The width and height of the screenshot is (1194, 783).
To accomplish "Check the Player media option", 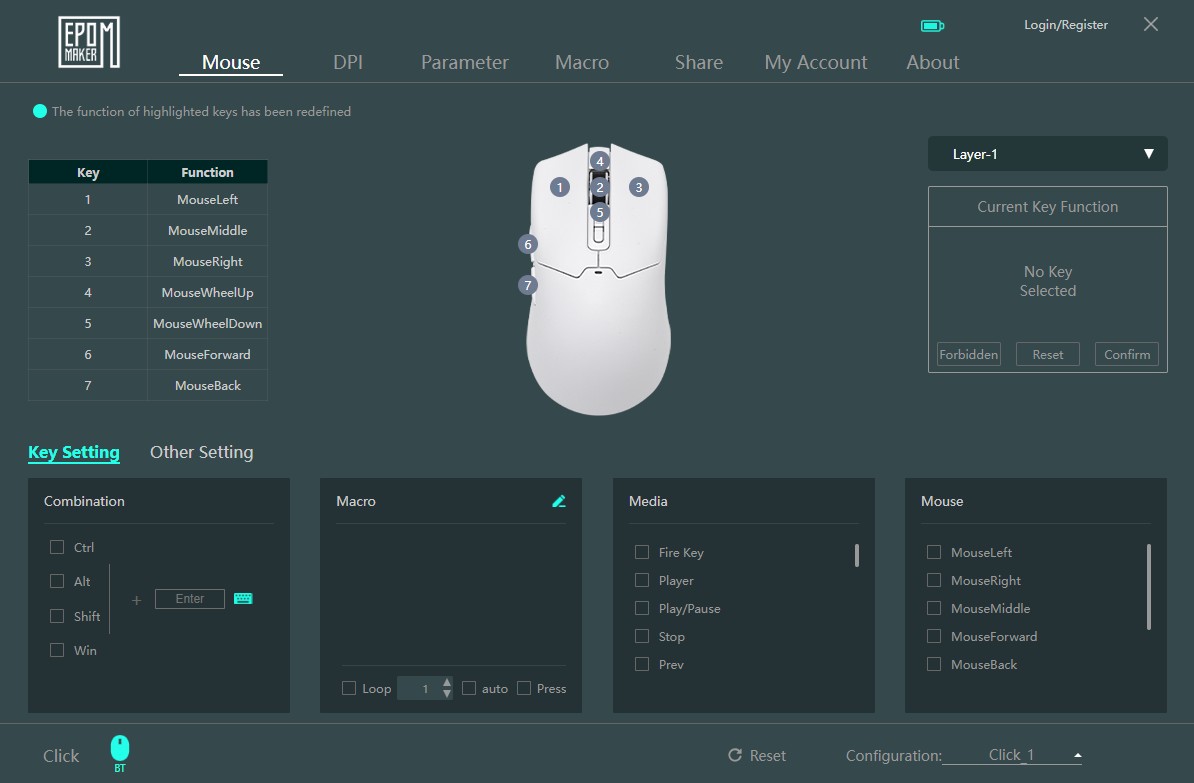I will pyautogui.click(x=642, y=580).
